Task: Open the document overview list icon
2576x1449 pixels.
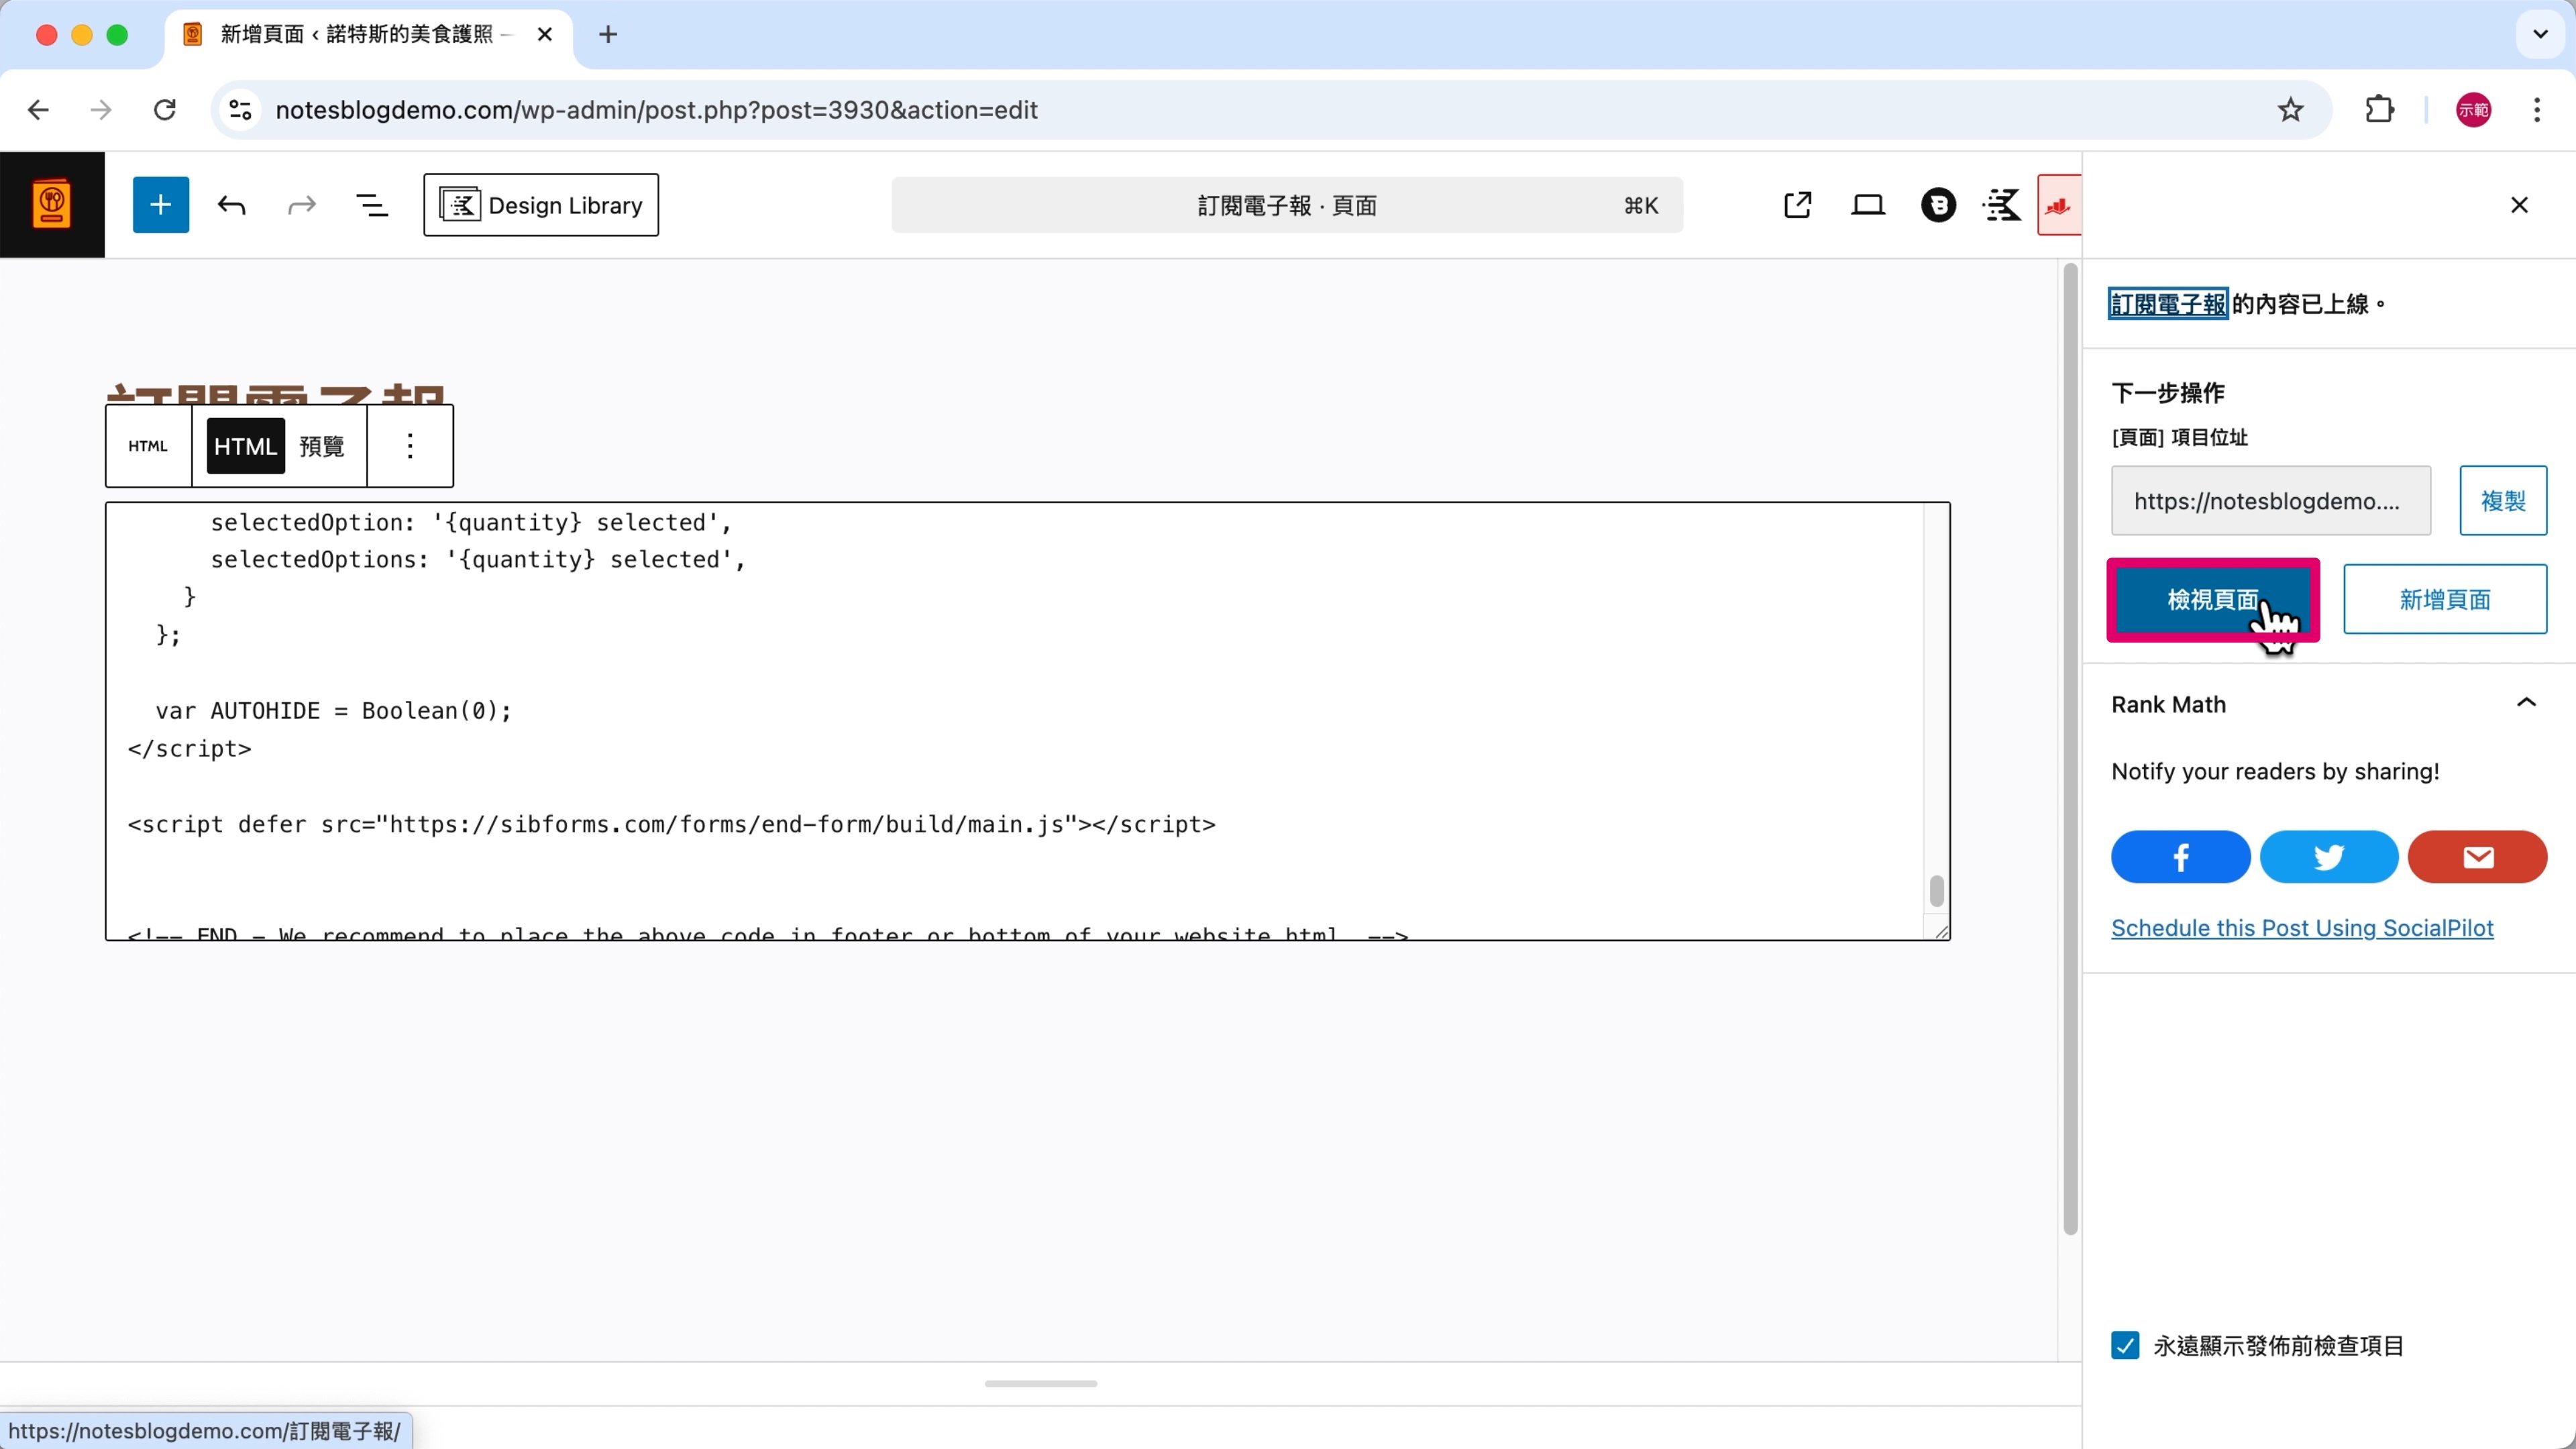Action: coord(372,205)
